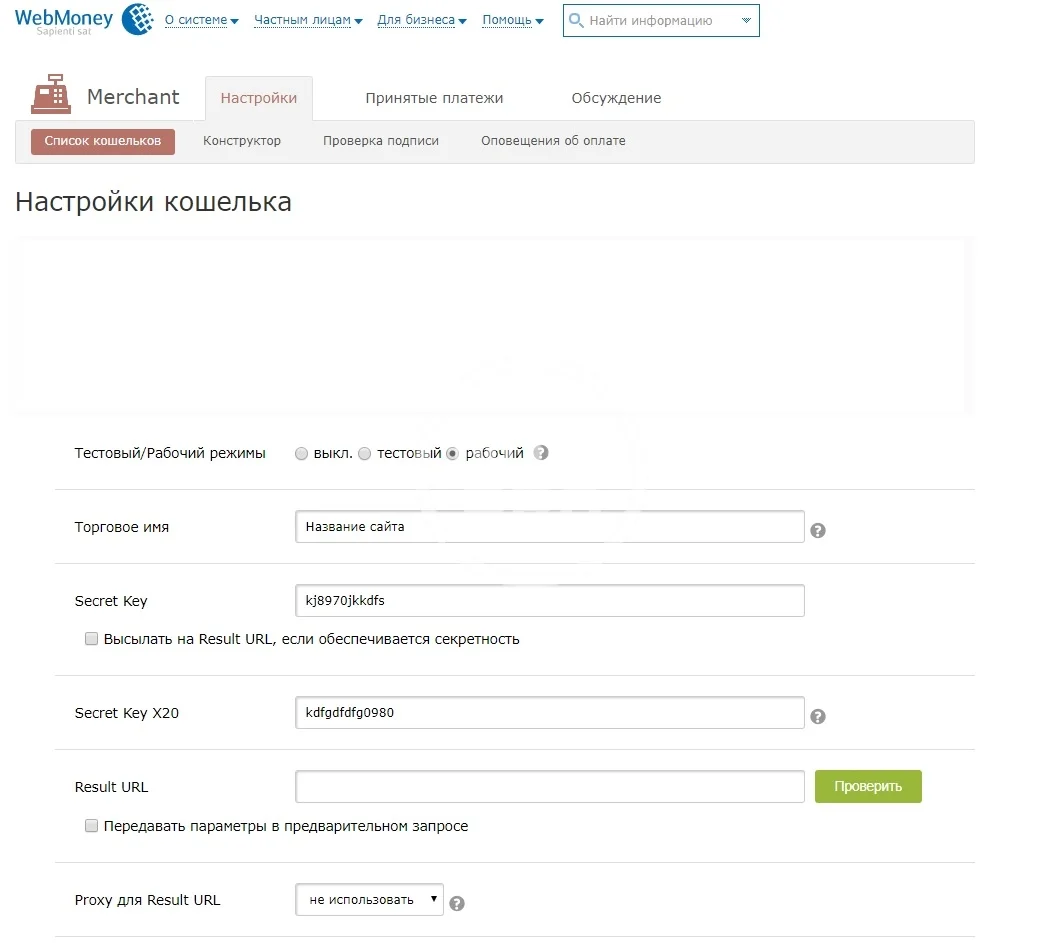This screenshot has height=943, width=1061.
Task: Switch to the Принятые платежи tab
Action: click(x=434, y=98)
